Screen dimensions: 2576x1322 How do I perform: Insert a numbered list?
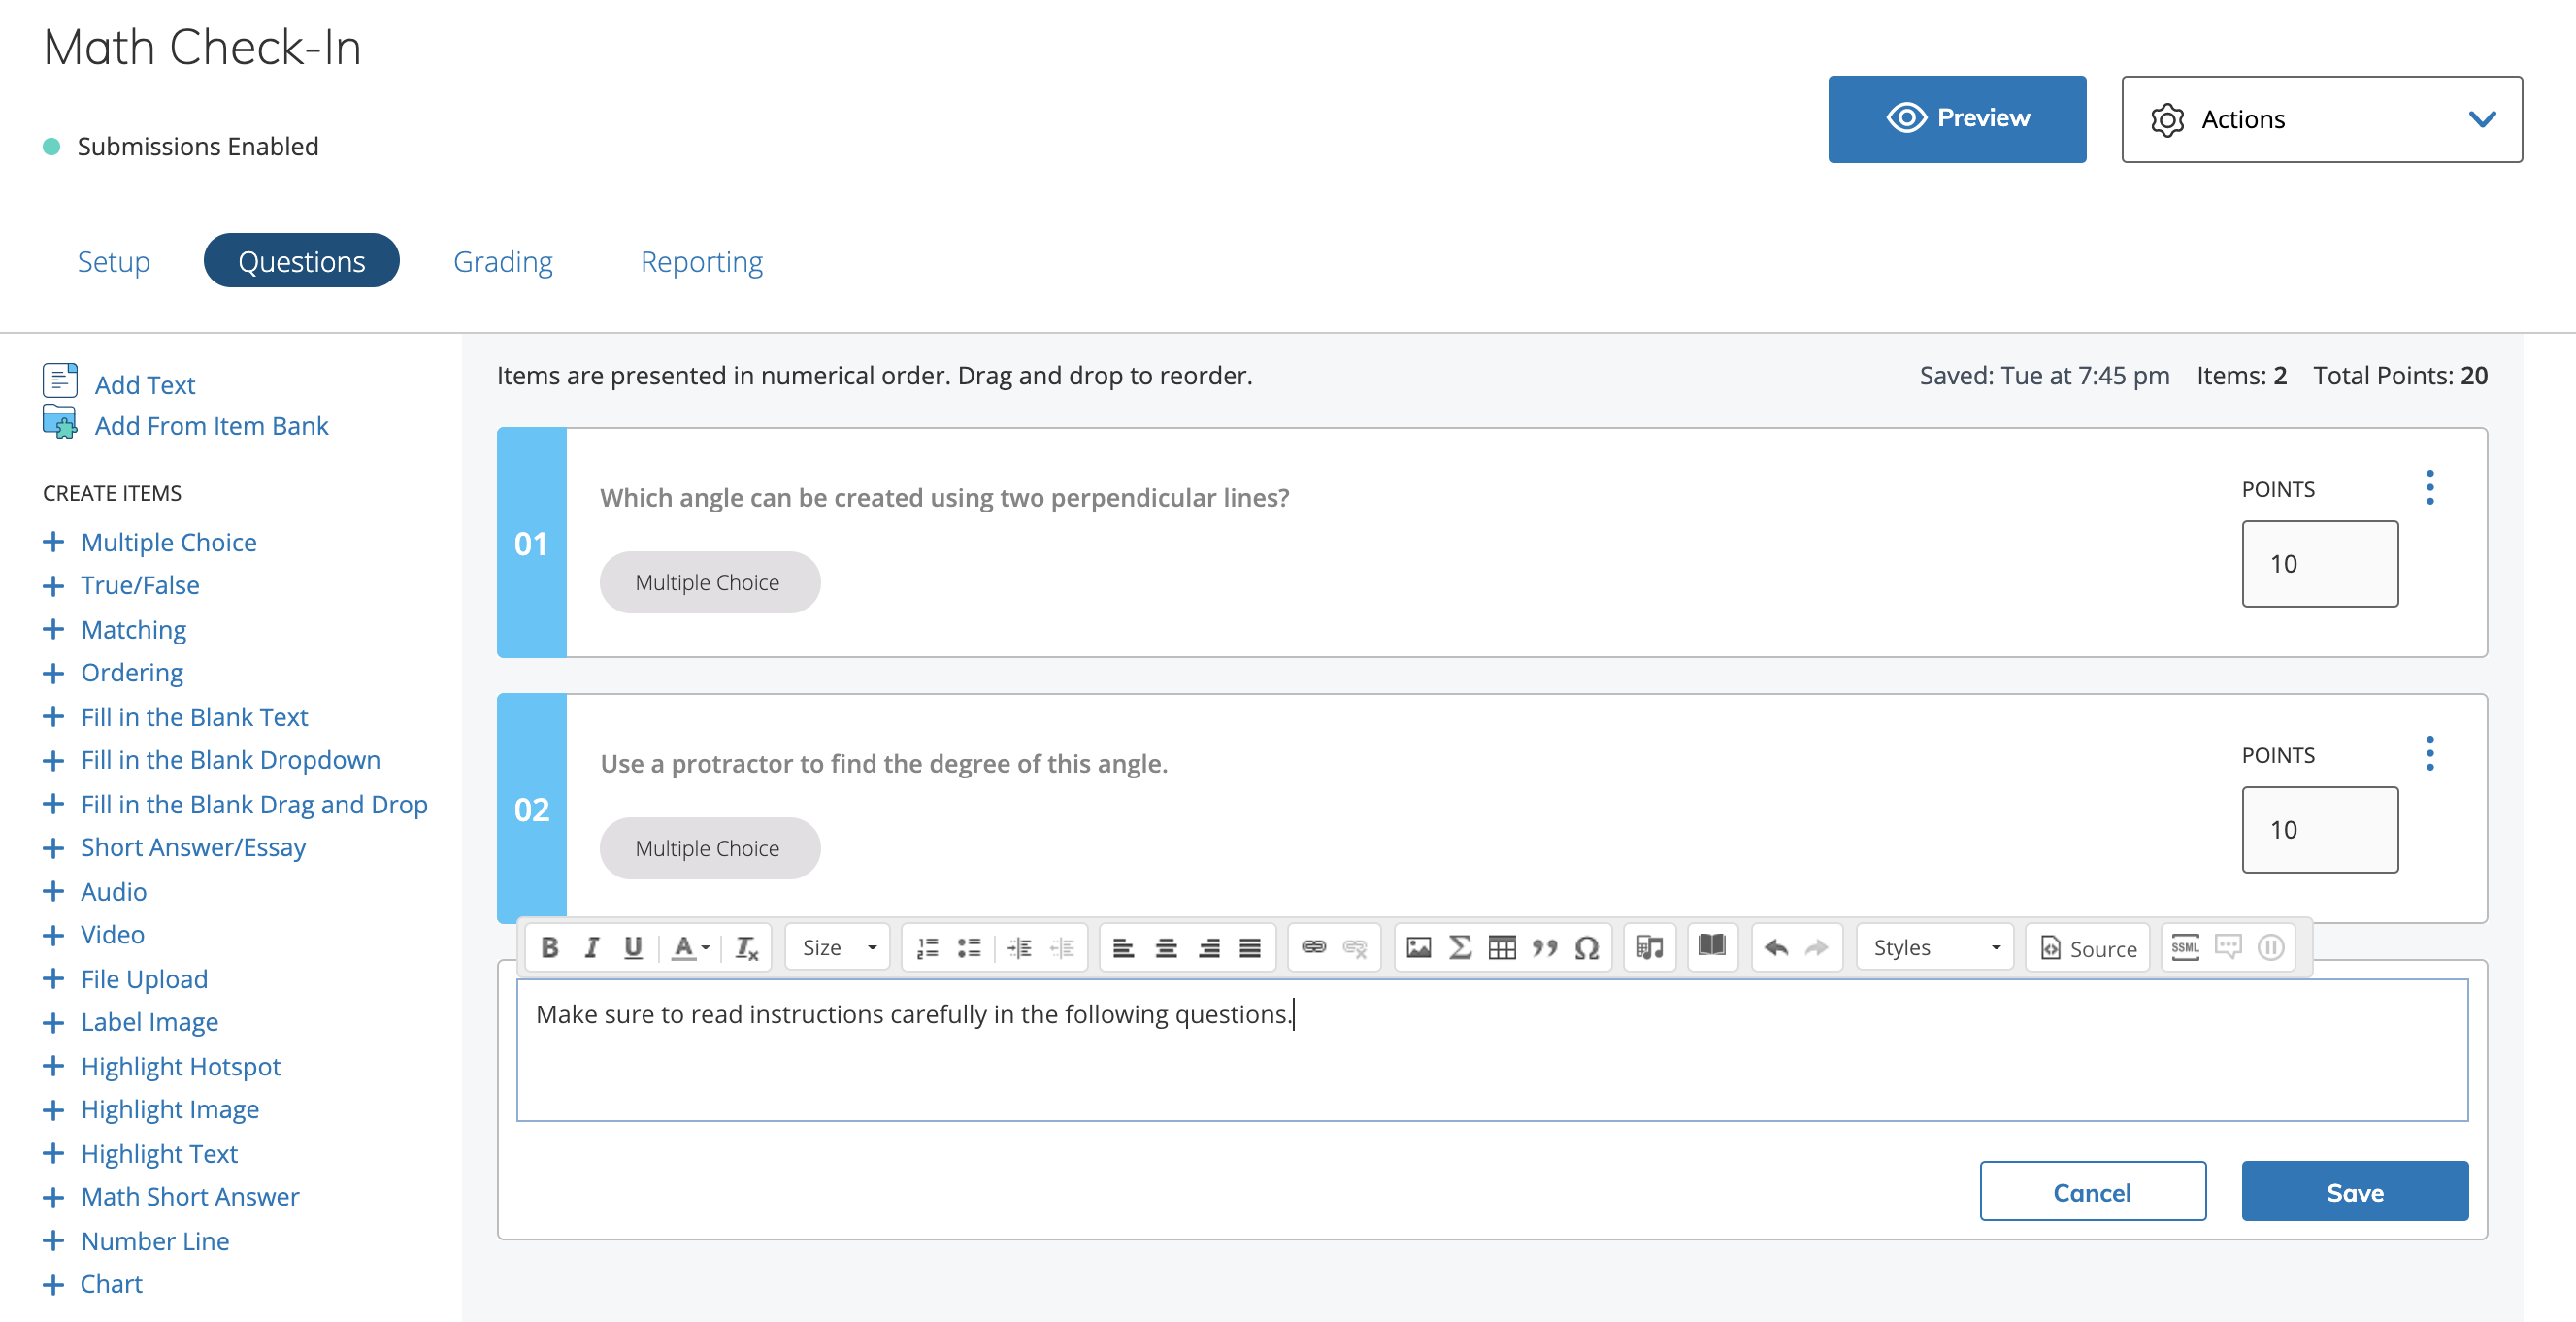[x=927, y=947]
